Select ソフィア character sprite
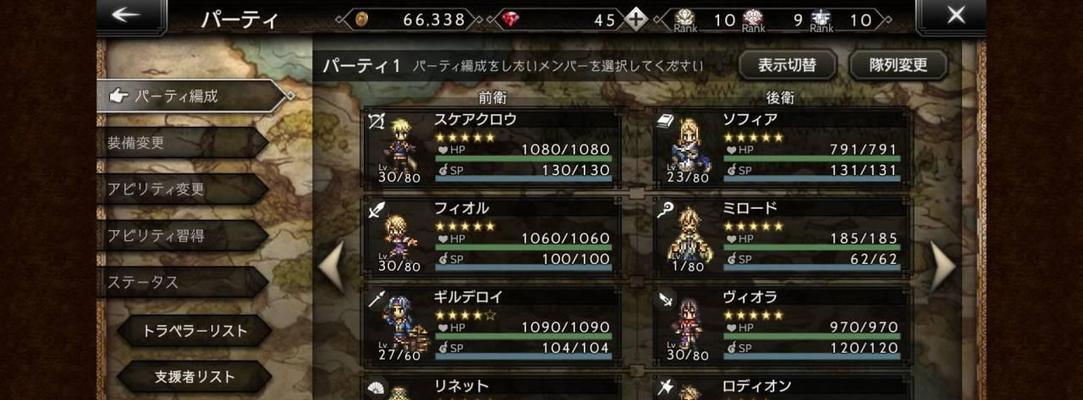 pyautogui.click(x=688, y=147)
